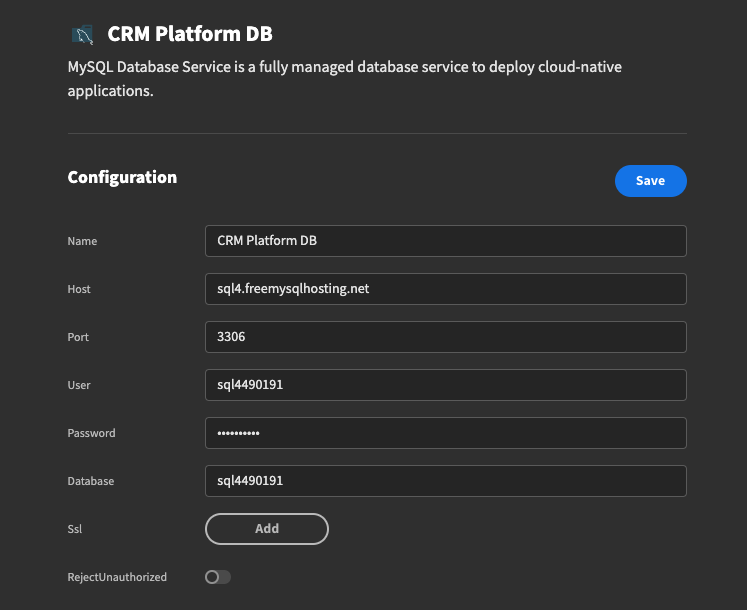
Task: Click the Ssl row label
Action: click(75, 529)
